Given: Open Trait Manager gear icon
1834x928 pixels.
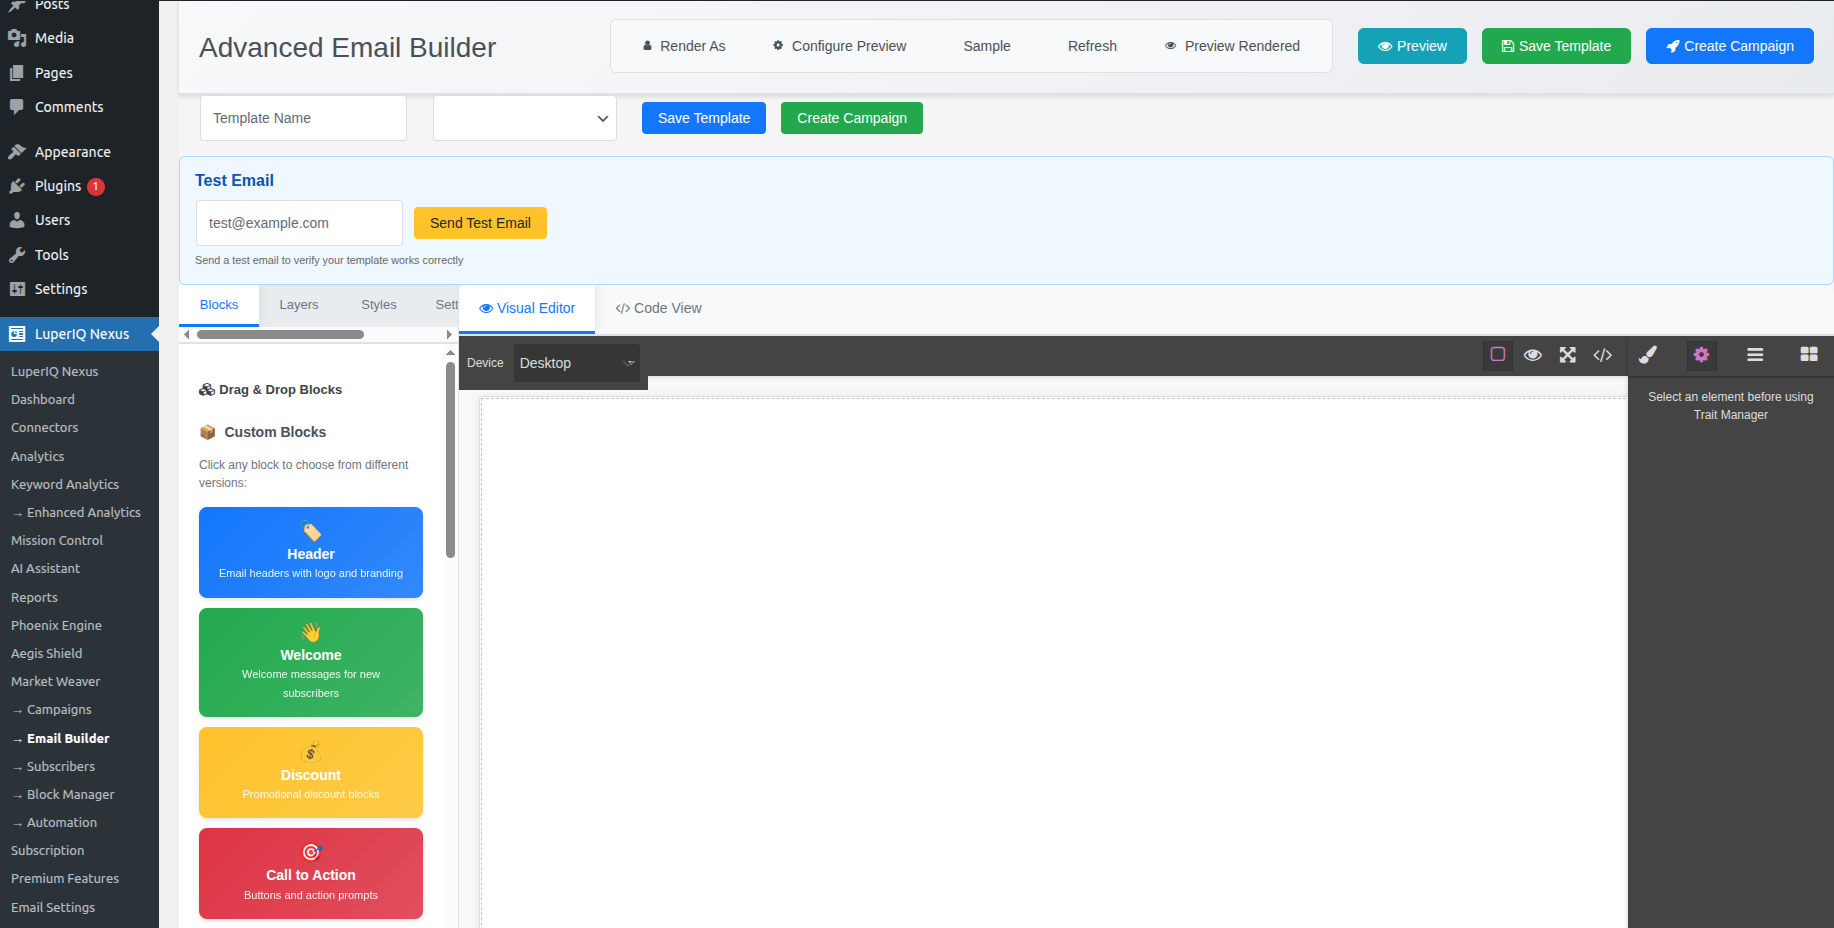Looking at the screenshot, I should pos(1701,355).
